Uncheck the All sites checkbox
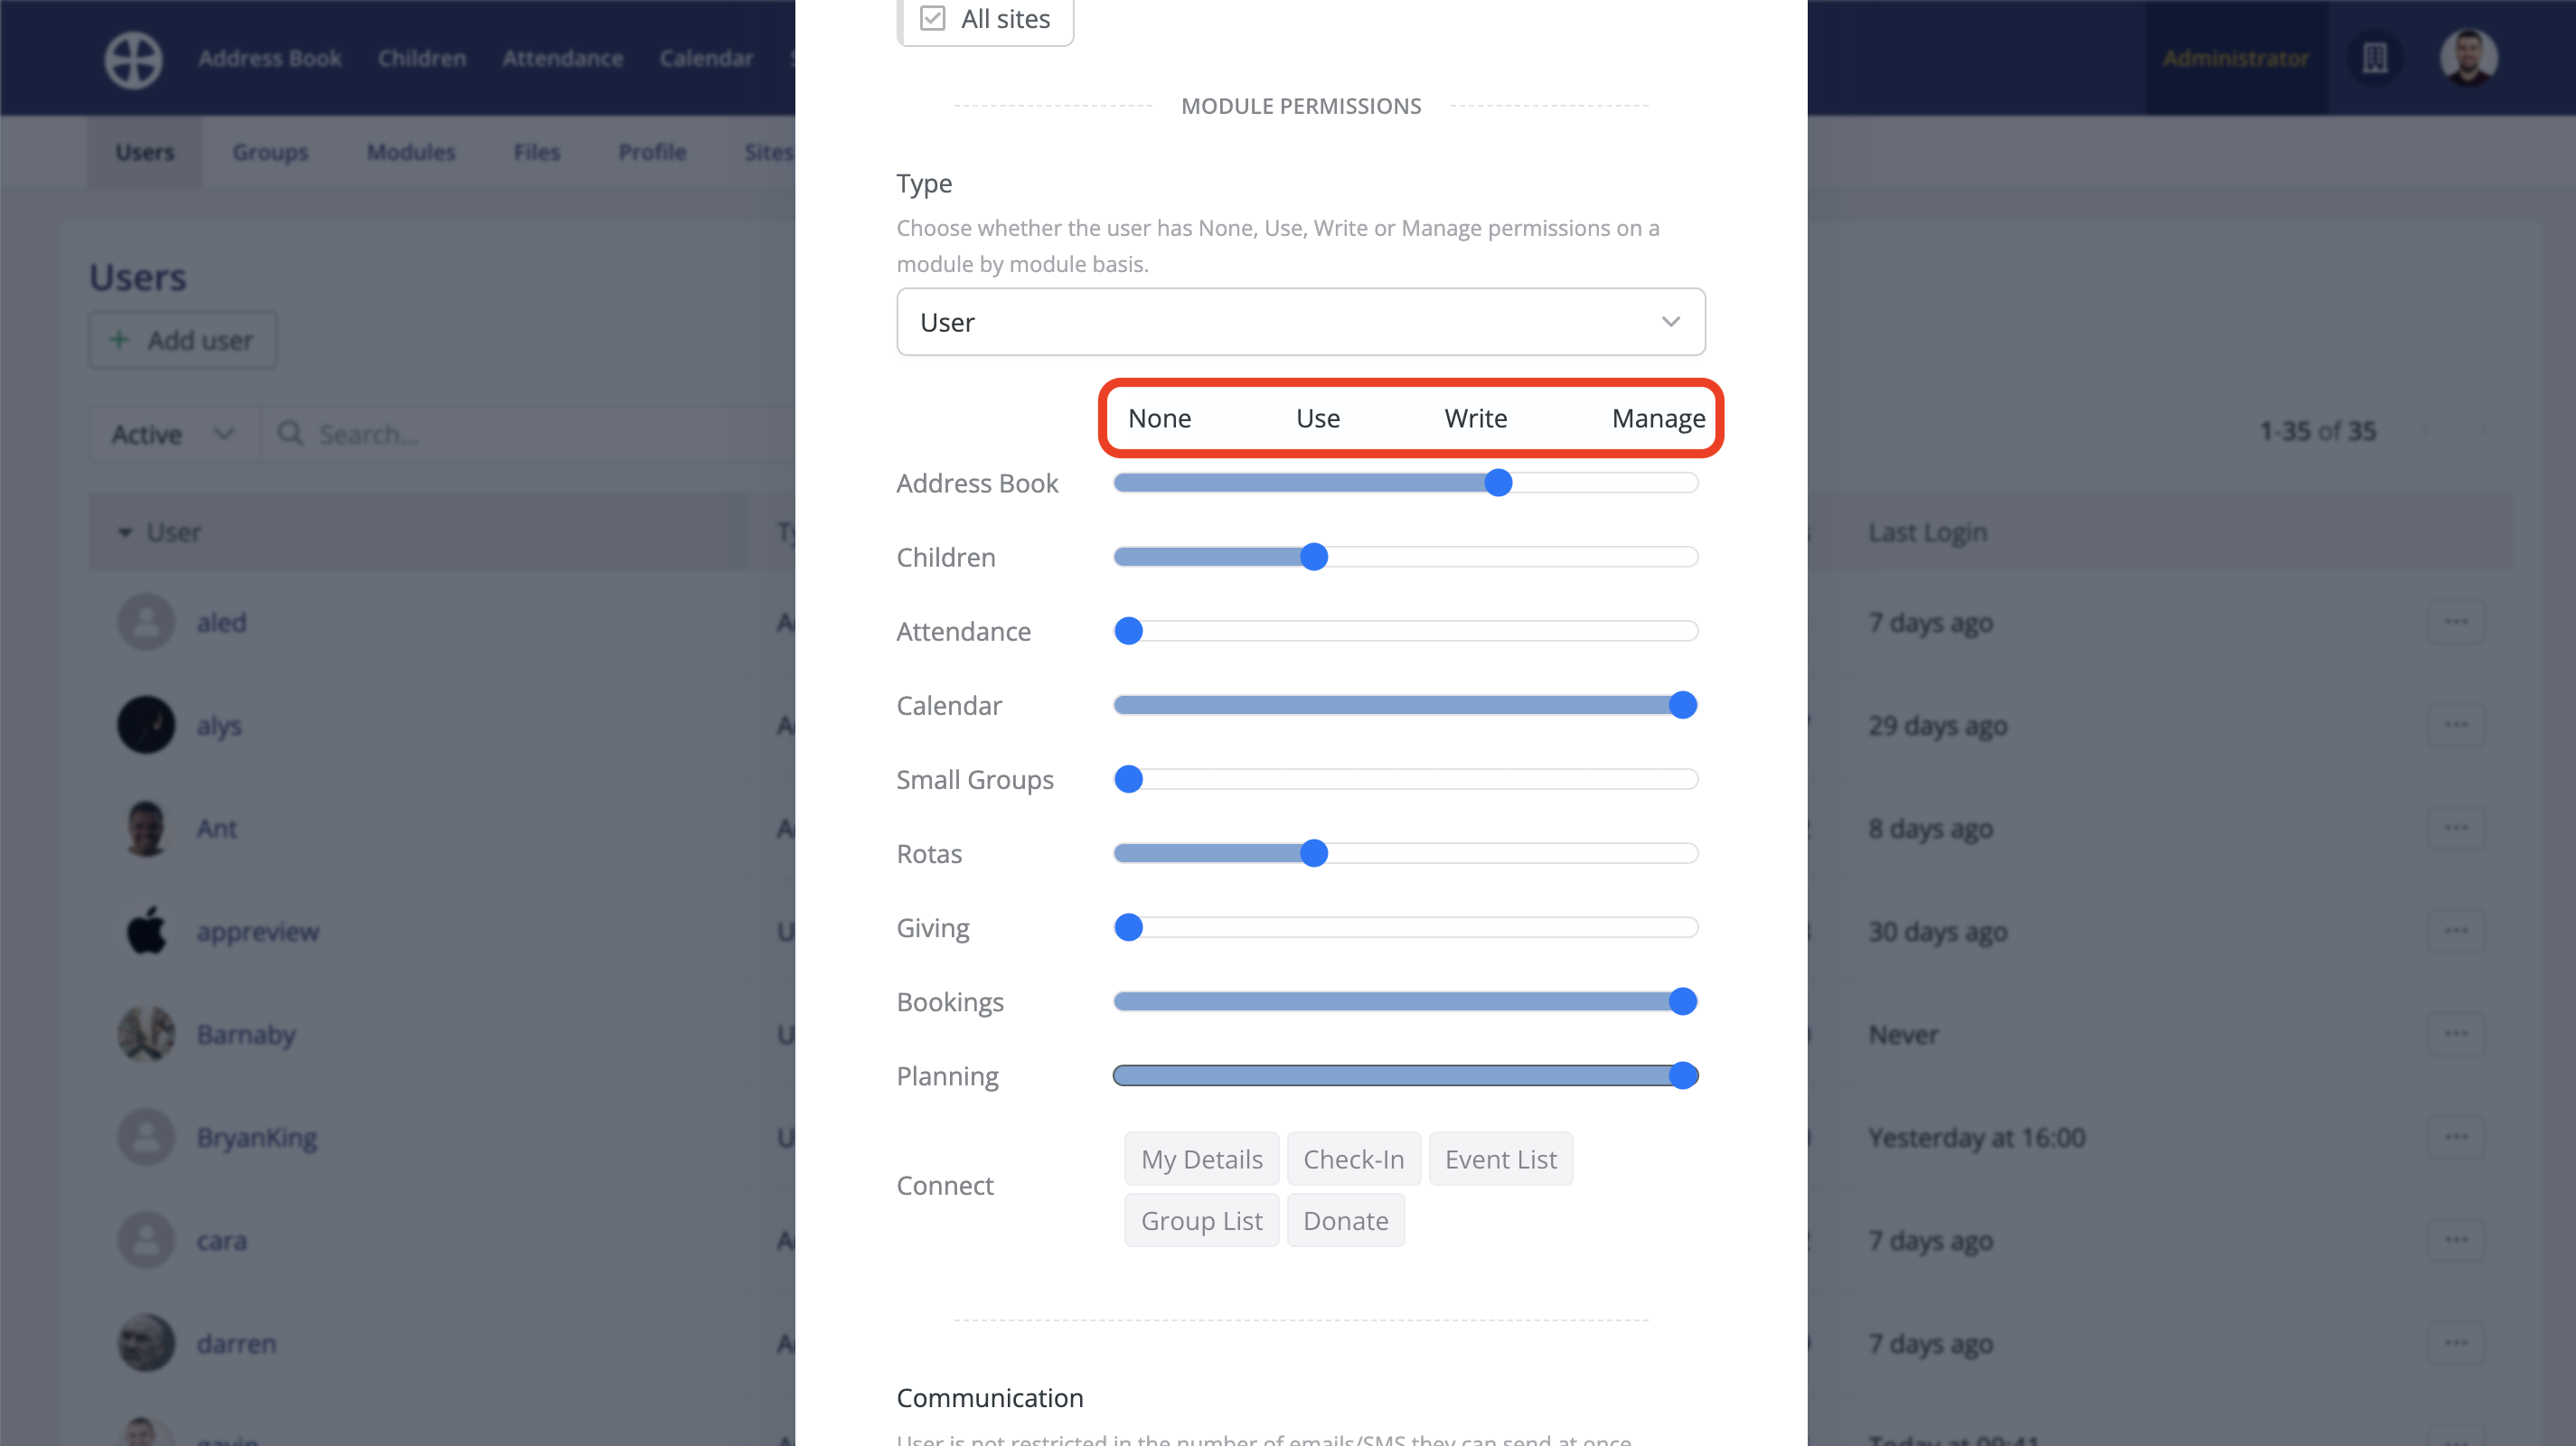 pos(932,17)
